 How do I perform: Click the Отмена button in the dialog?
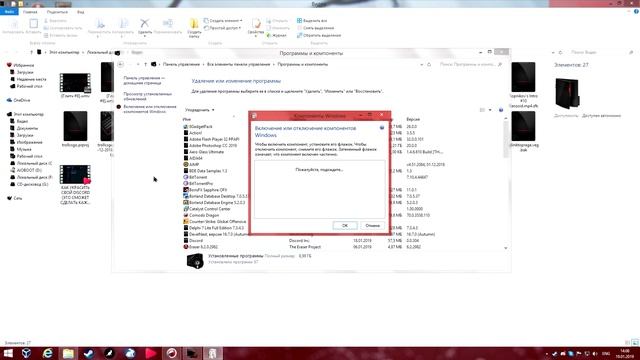(372, 226)
